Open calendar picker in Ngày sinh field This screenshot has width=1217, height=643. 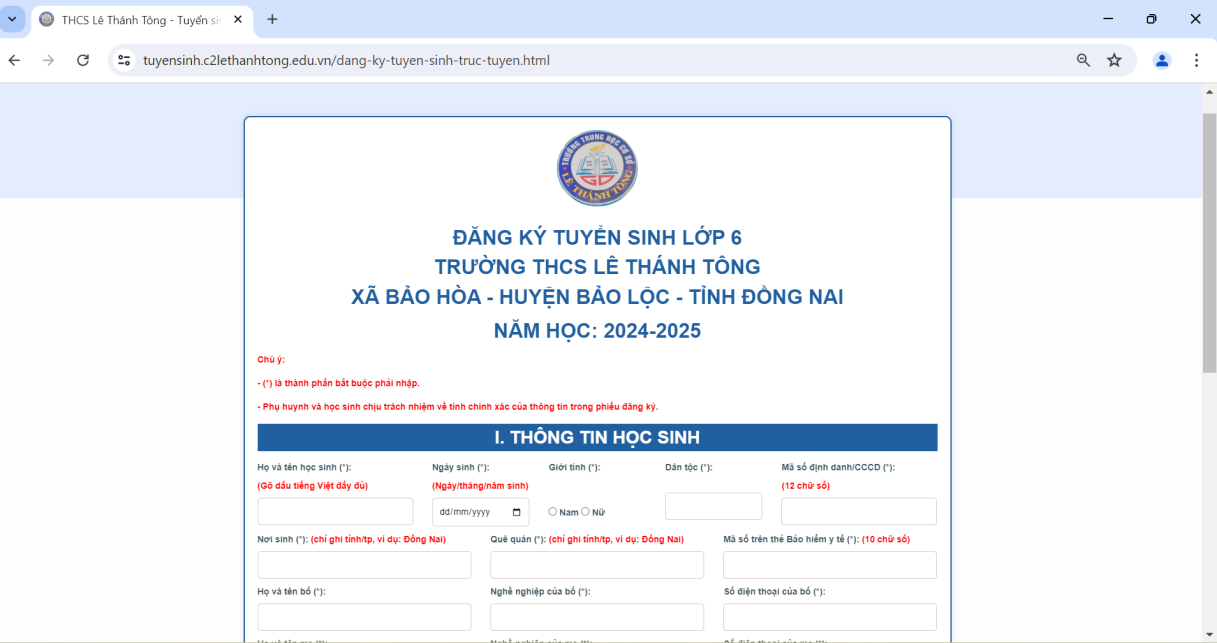516,512
